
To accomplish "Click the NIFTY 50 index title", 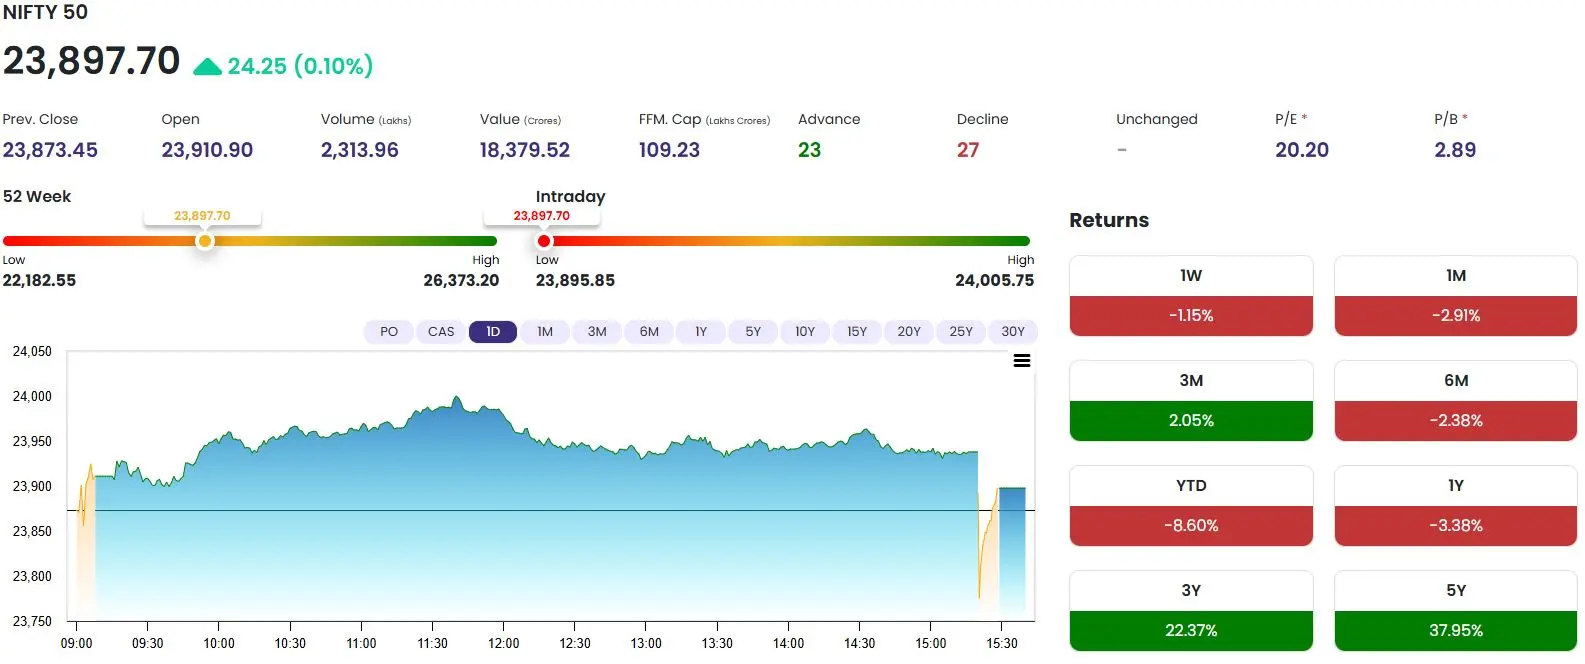I will pos(45,12).
